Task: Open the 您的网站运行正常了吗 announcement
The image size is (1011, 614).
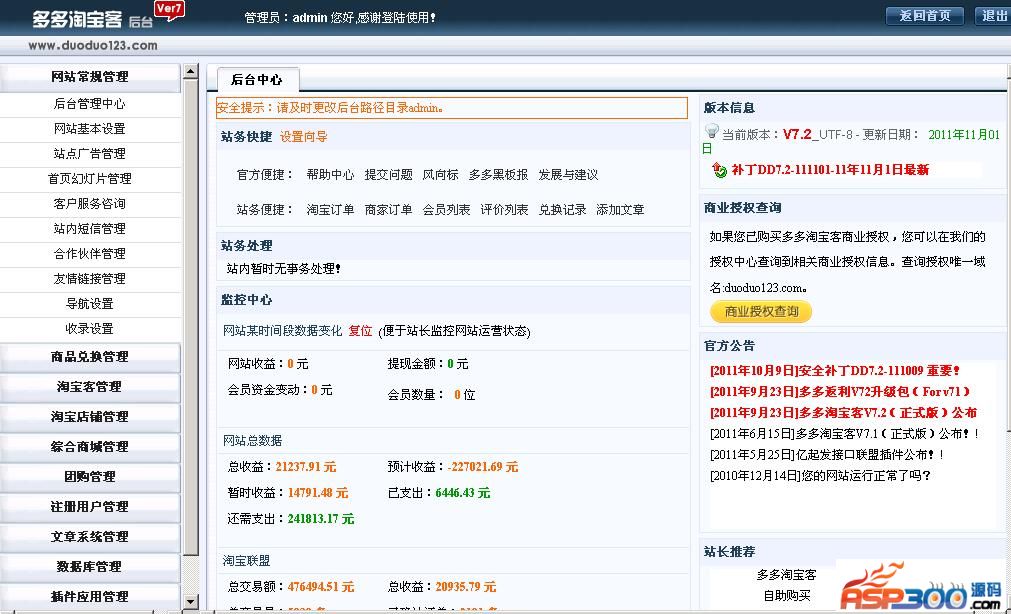Action: [821, 476]
